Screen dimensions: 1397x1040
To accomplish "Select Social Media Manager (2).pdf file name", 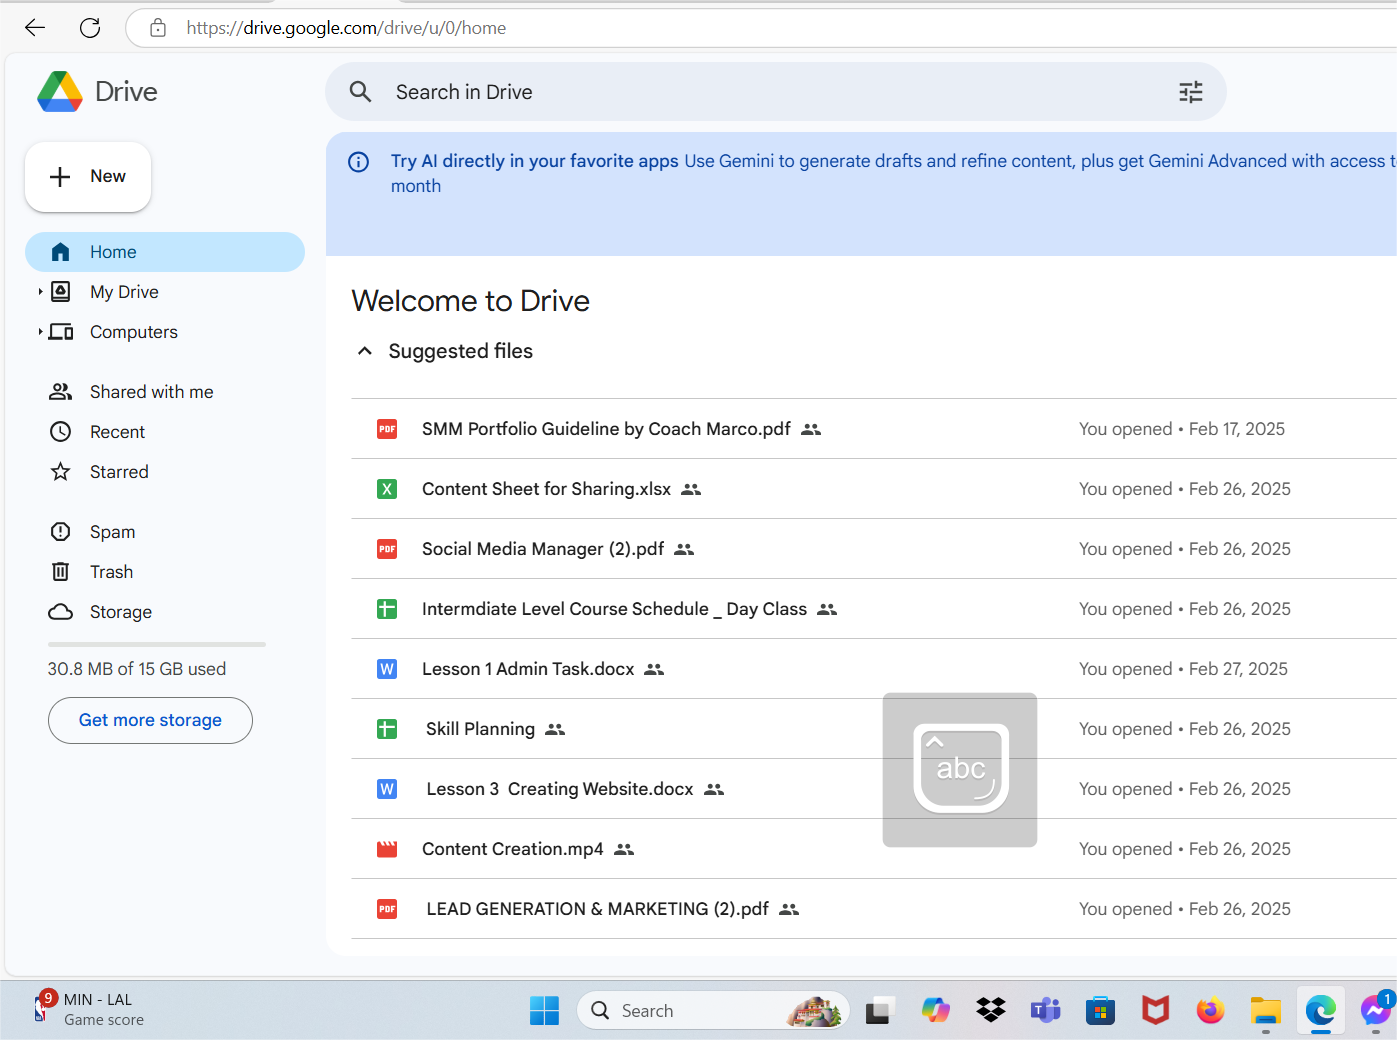I will coord(543,549).
